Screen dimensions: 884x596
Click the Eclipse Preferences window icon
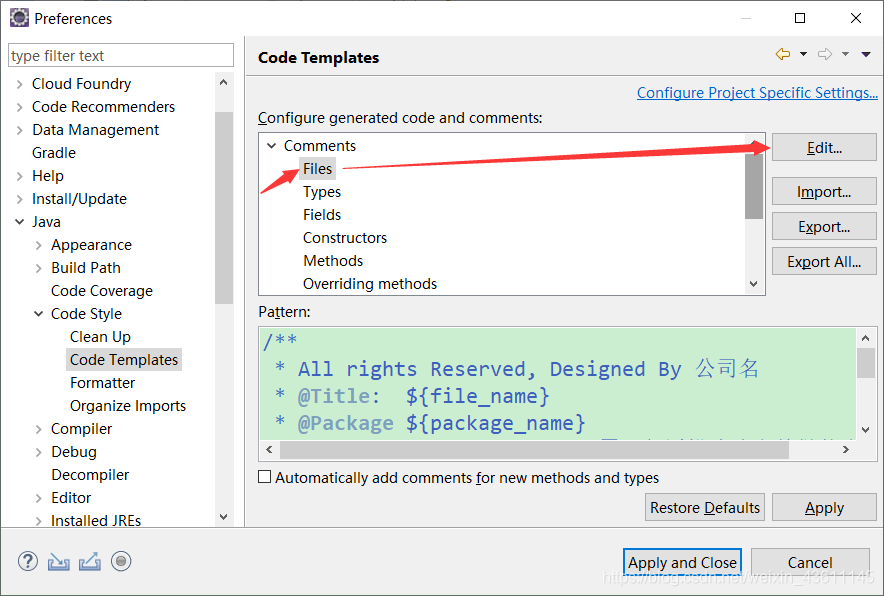click(x=19, y=18)
